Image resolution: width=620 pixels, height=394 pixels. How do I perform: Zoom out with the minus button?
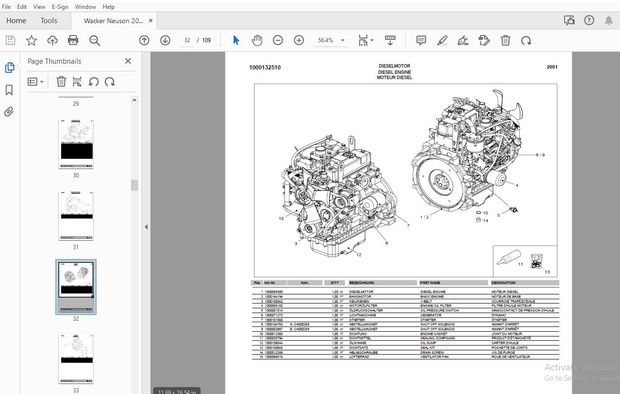pos(278,40)
